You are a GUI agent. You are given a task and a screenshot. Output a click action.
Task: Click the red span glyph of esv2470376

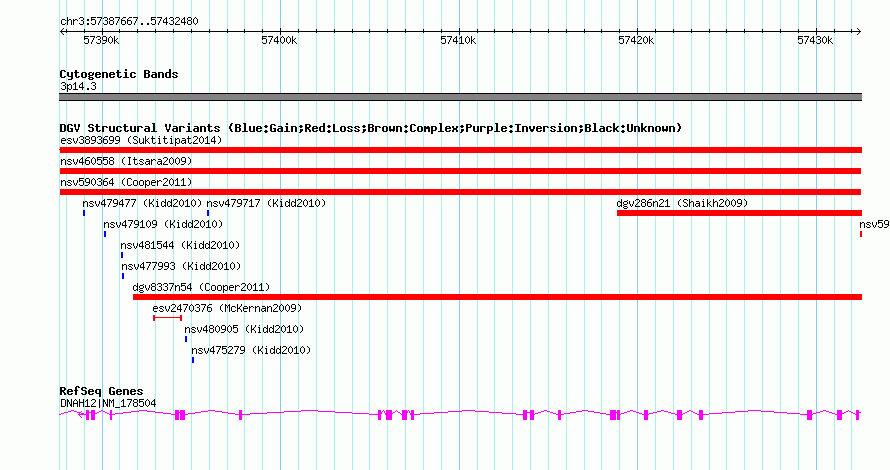click(167, 318)
